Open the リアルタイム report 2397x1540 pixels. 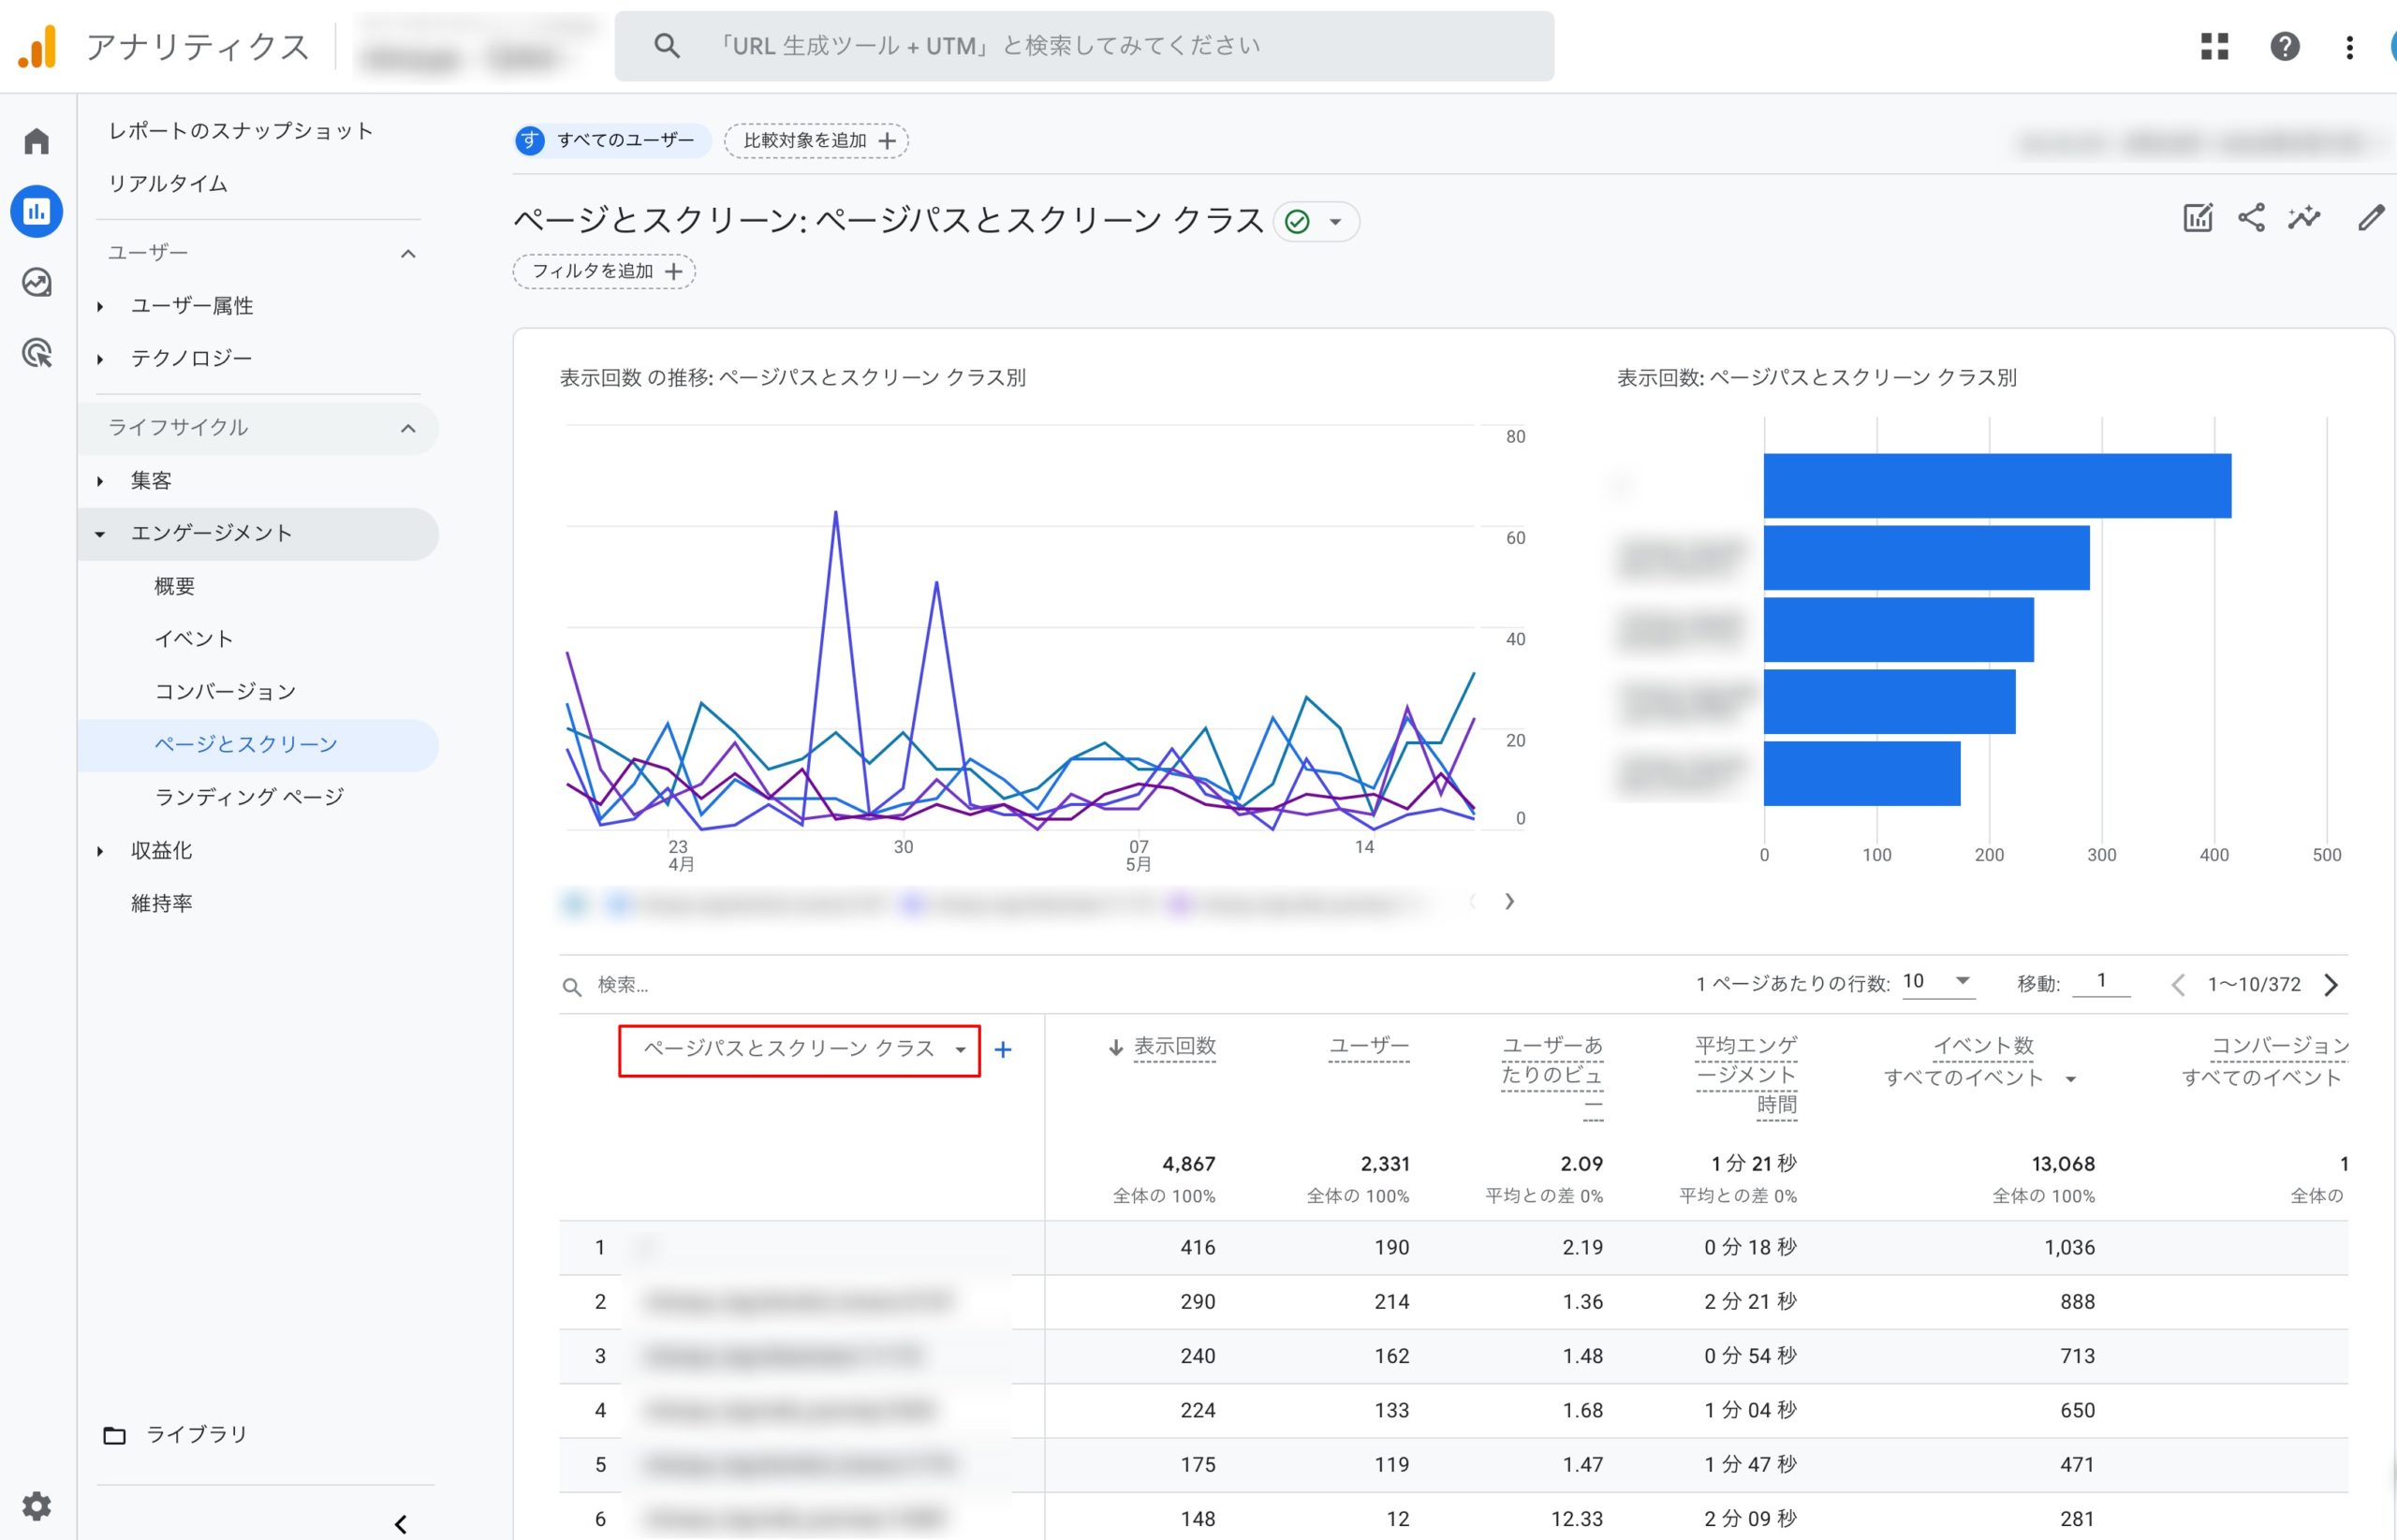168,184
